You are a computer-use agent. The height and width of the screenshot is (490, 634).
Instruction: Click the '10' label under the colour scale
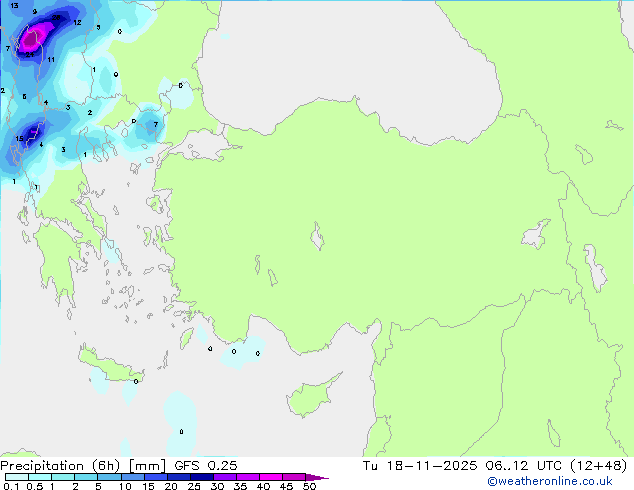click(125, 486)
